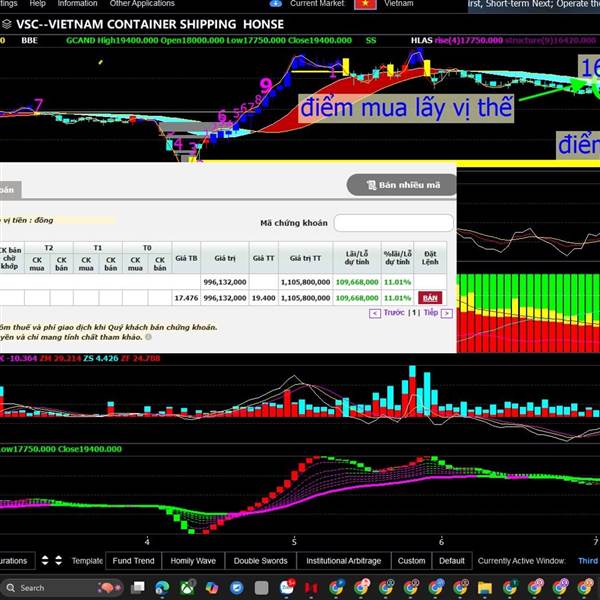Click the 'Bán nhiều mã' button
Image resolution: width=600 pixels, height=600 pixels.
(x=401, y=185)
